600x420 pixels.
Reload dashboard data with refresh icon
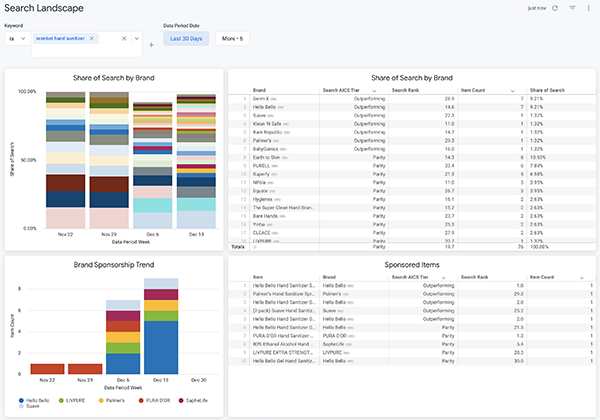(555, 8)
